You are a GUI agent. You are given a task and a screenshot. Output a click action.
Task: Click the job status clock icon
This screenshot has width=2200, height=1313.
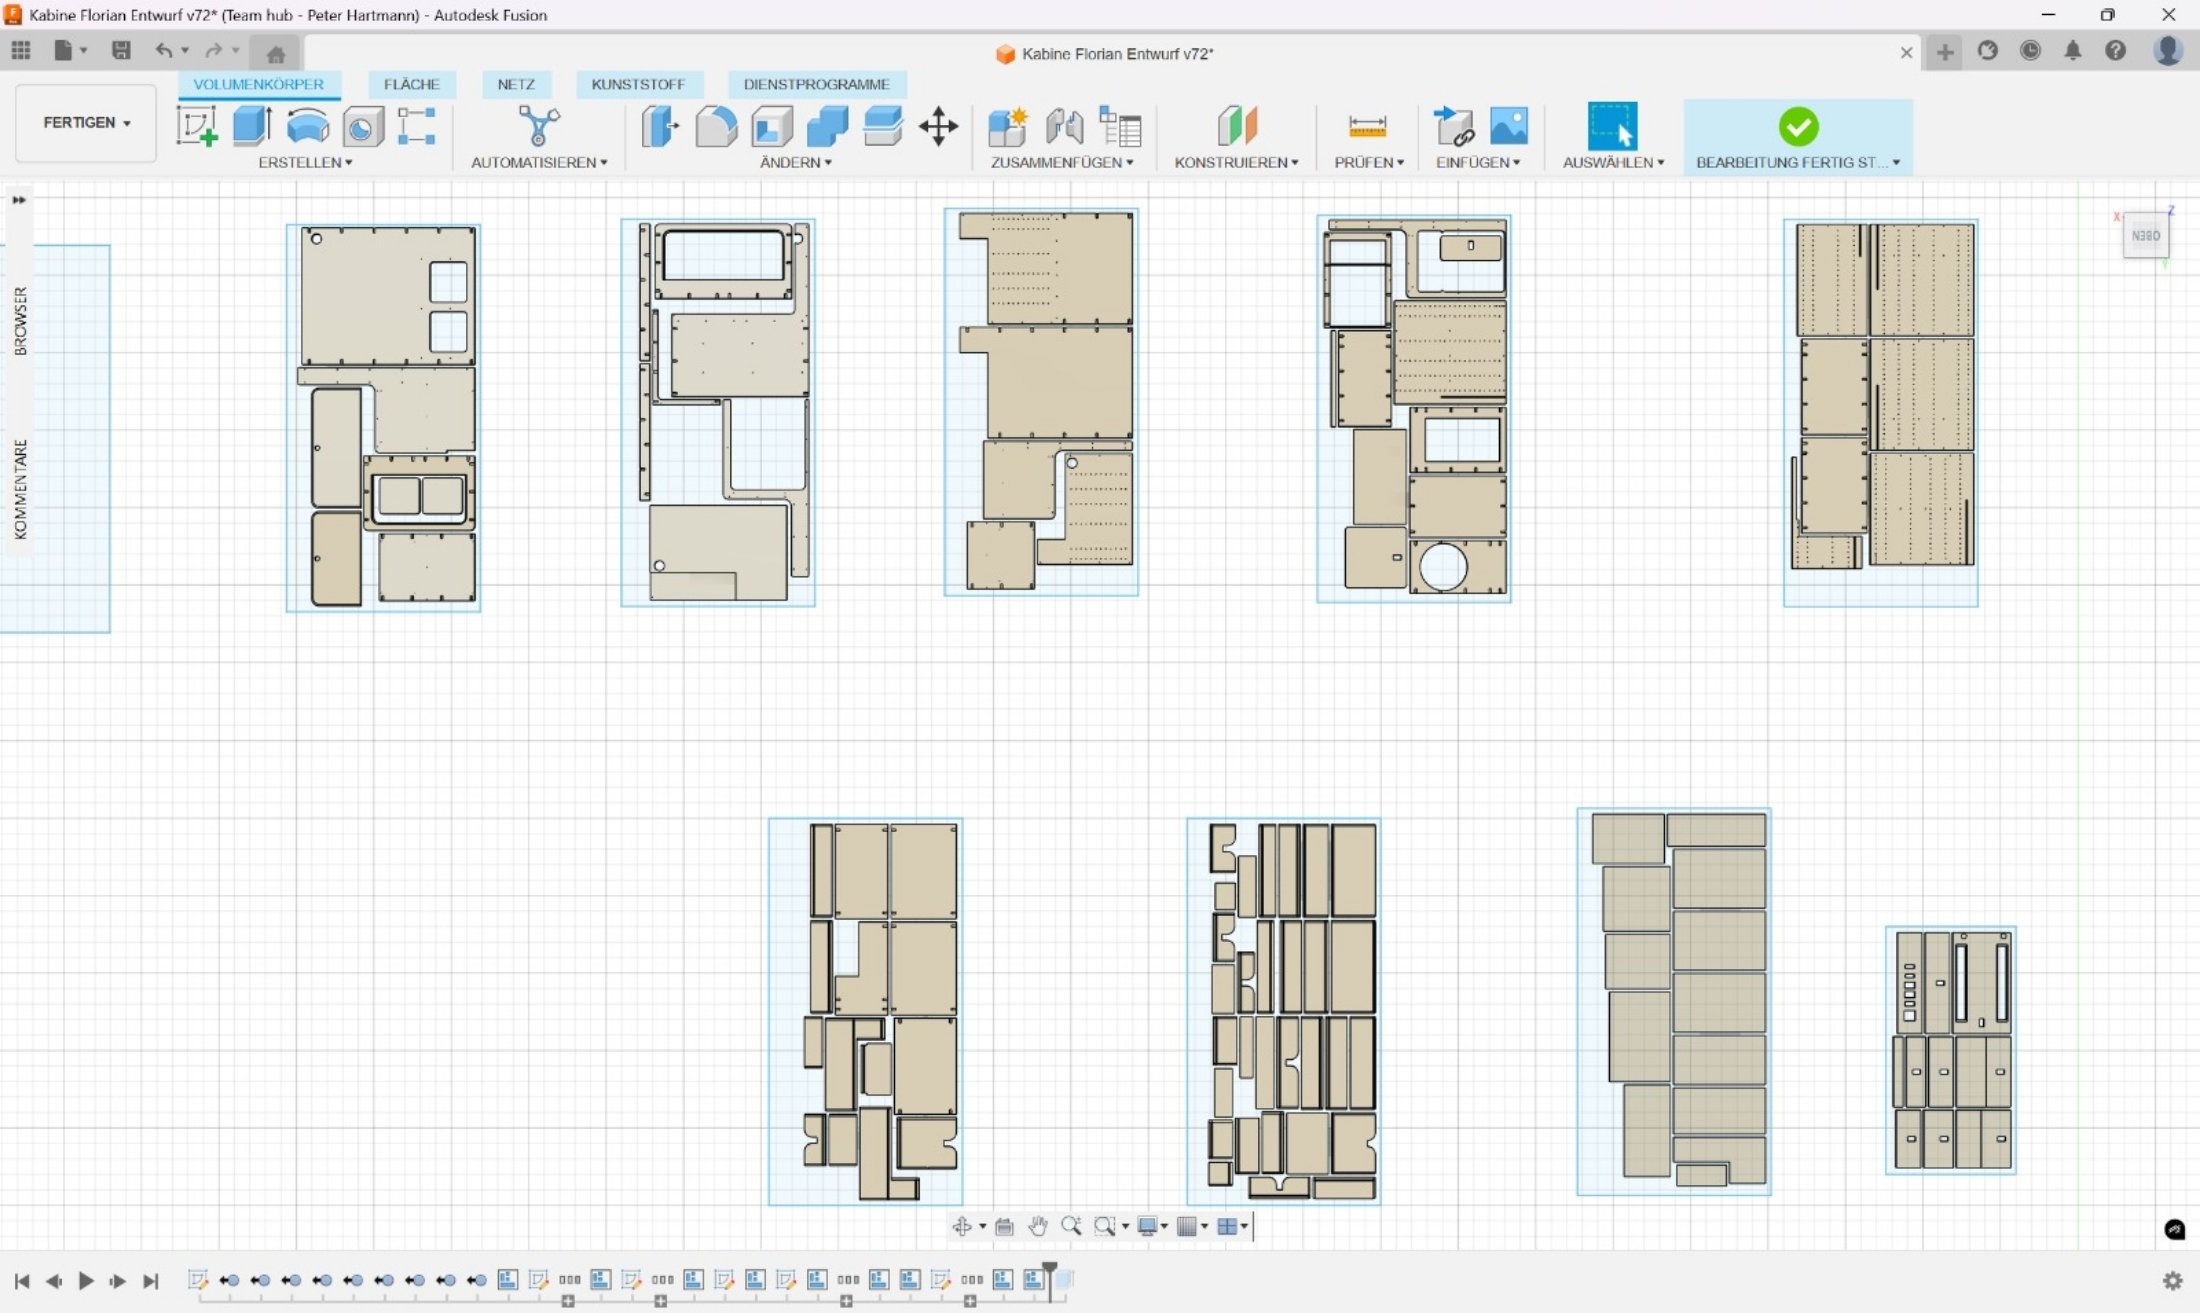pos(2030,51)
